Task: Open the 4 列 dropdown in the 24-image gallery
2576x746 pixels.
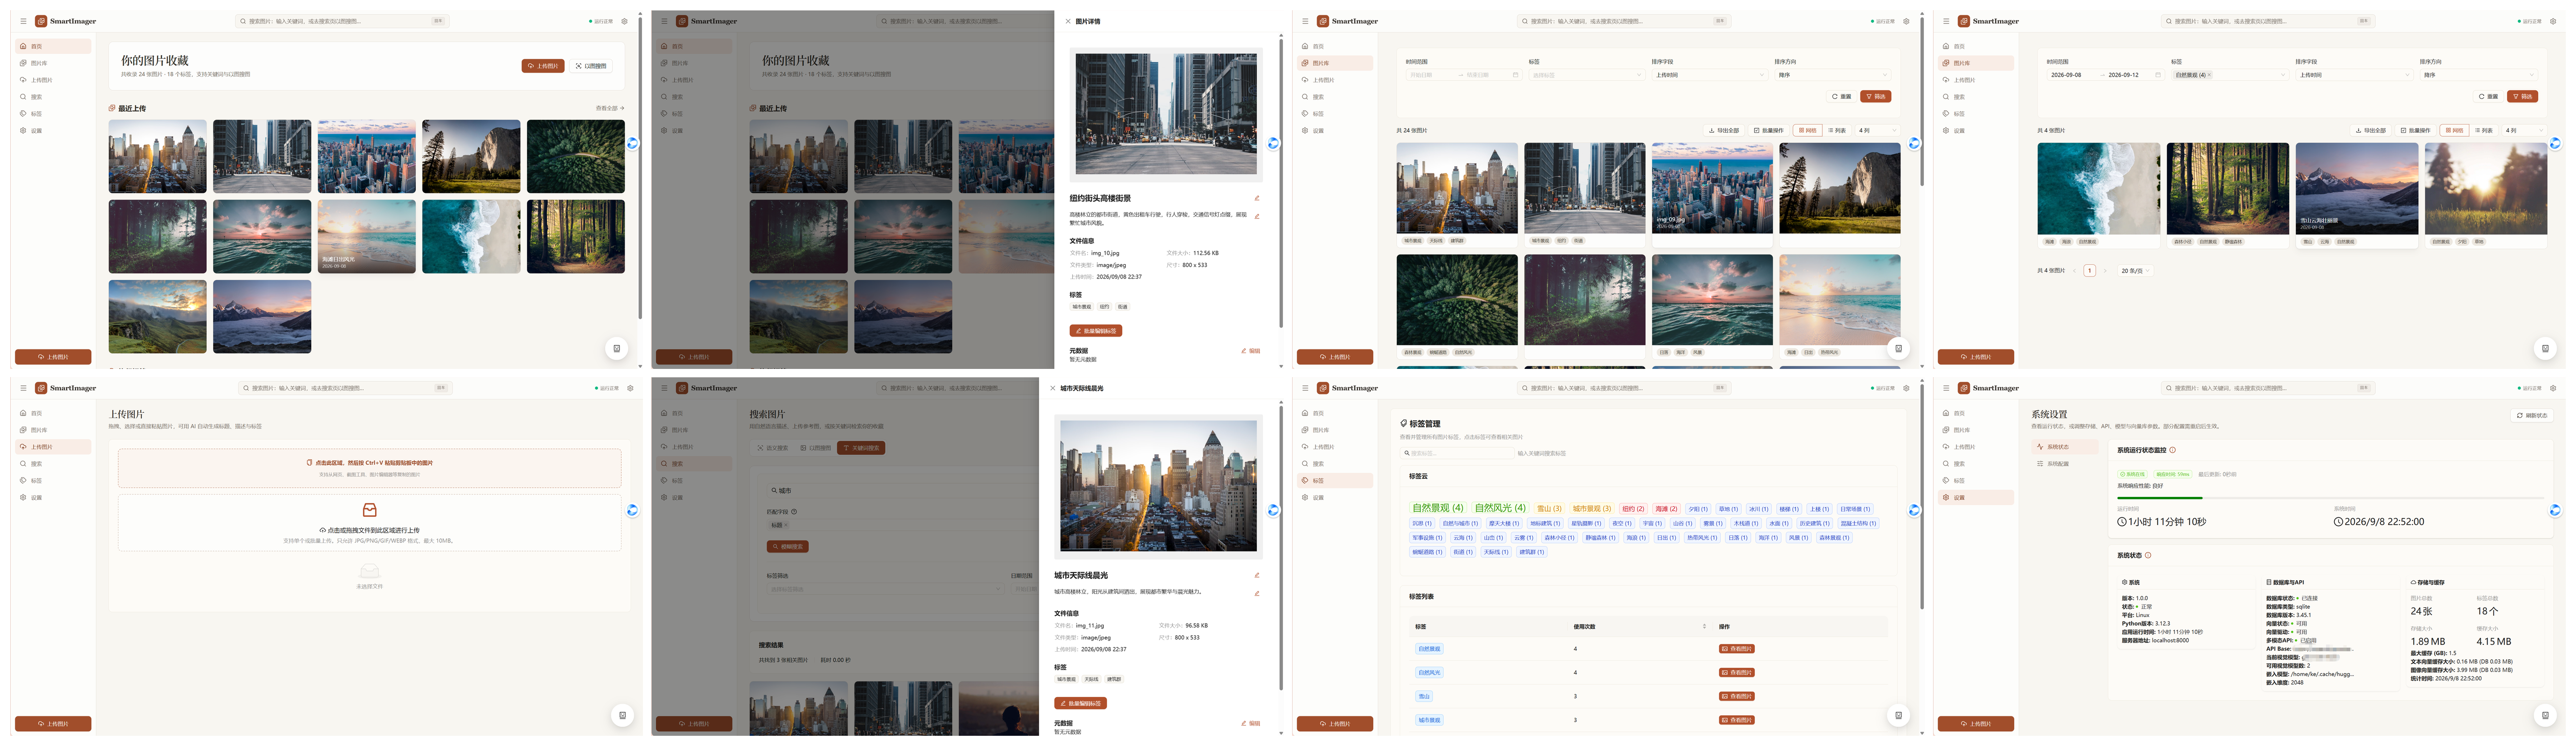Action: coord(1877,130)
